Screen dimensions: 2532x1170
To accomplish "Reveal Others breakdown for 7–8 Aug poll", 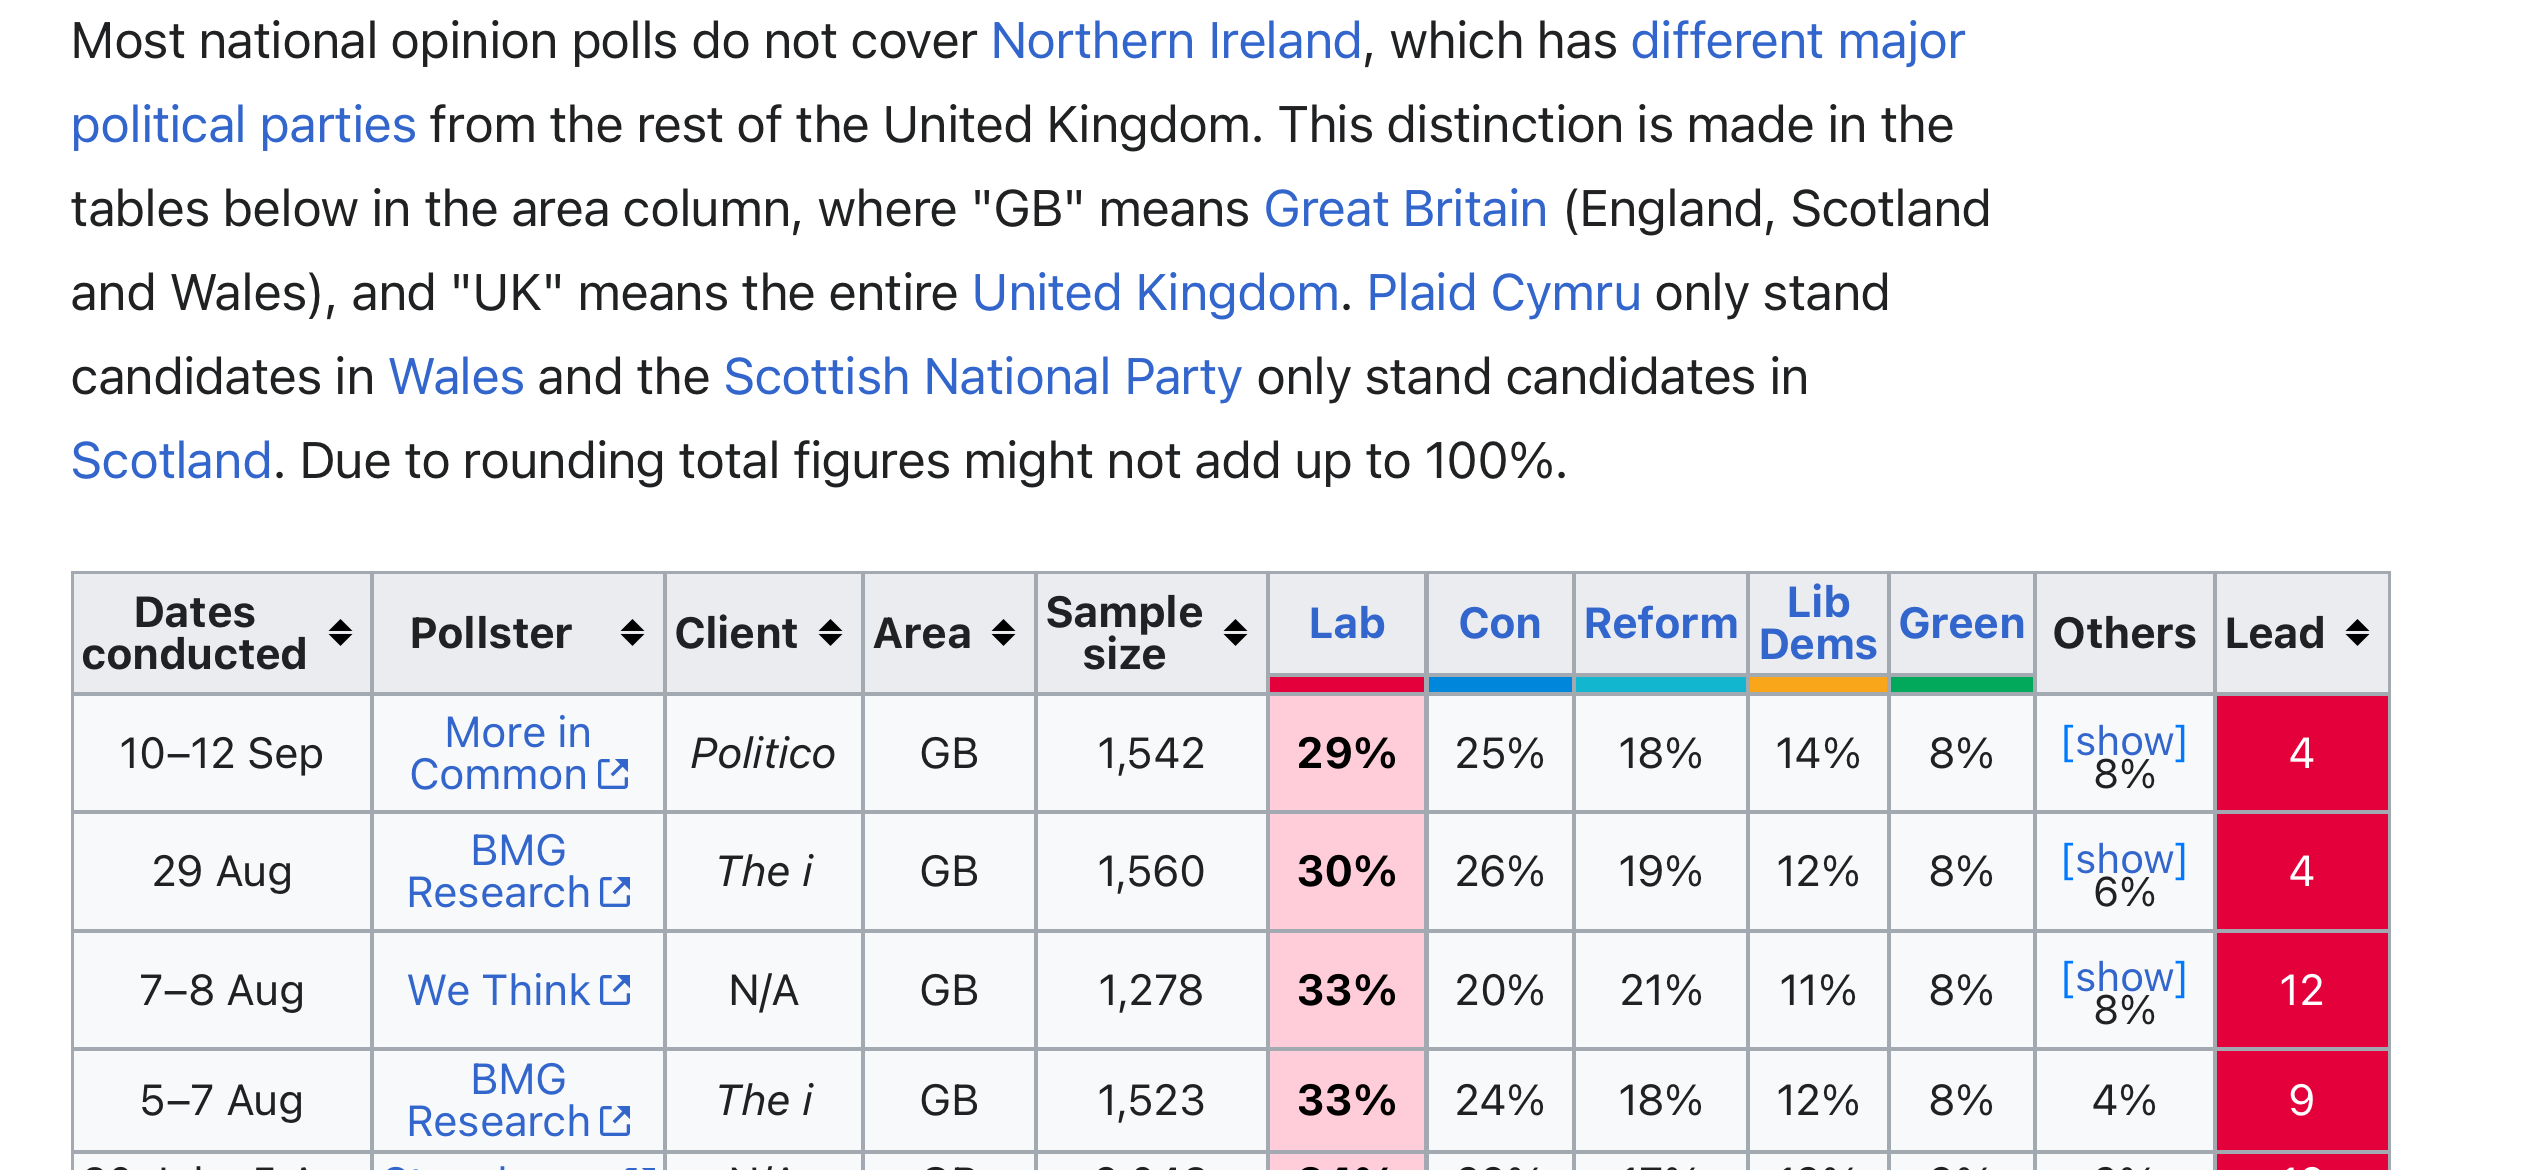I will click(2124, 978).
